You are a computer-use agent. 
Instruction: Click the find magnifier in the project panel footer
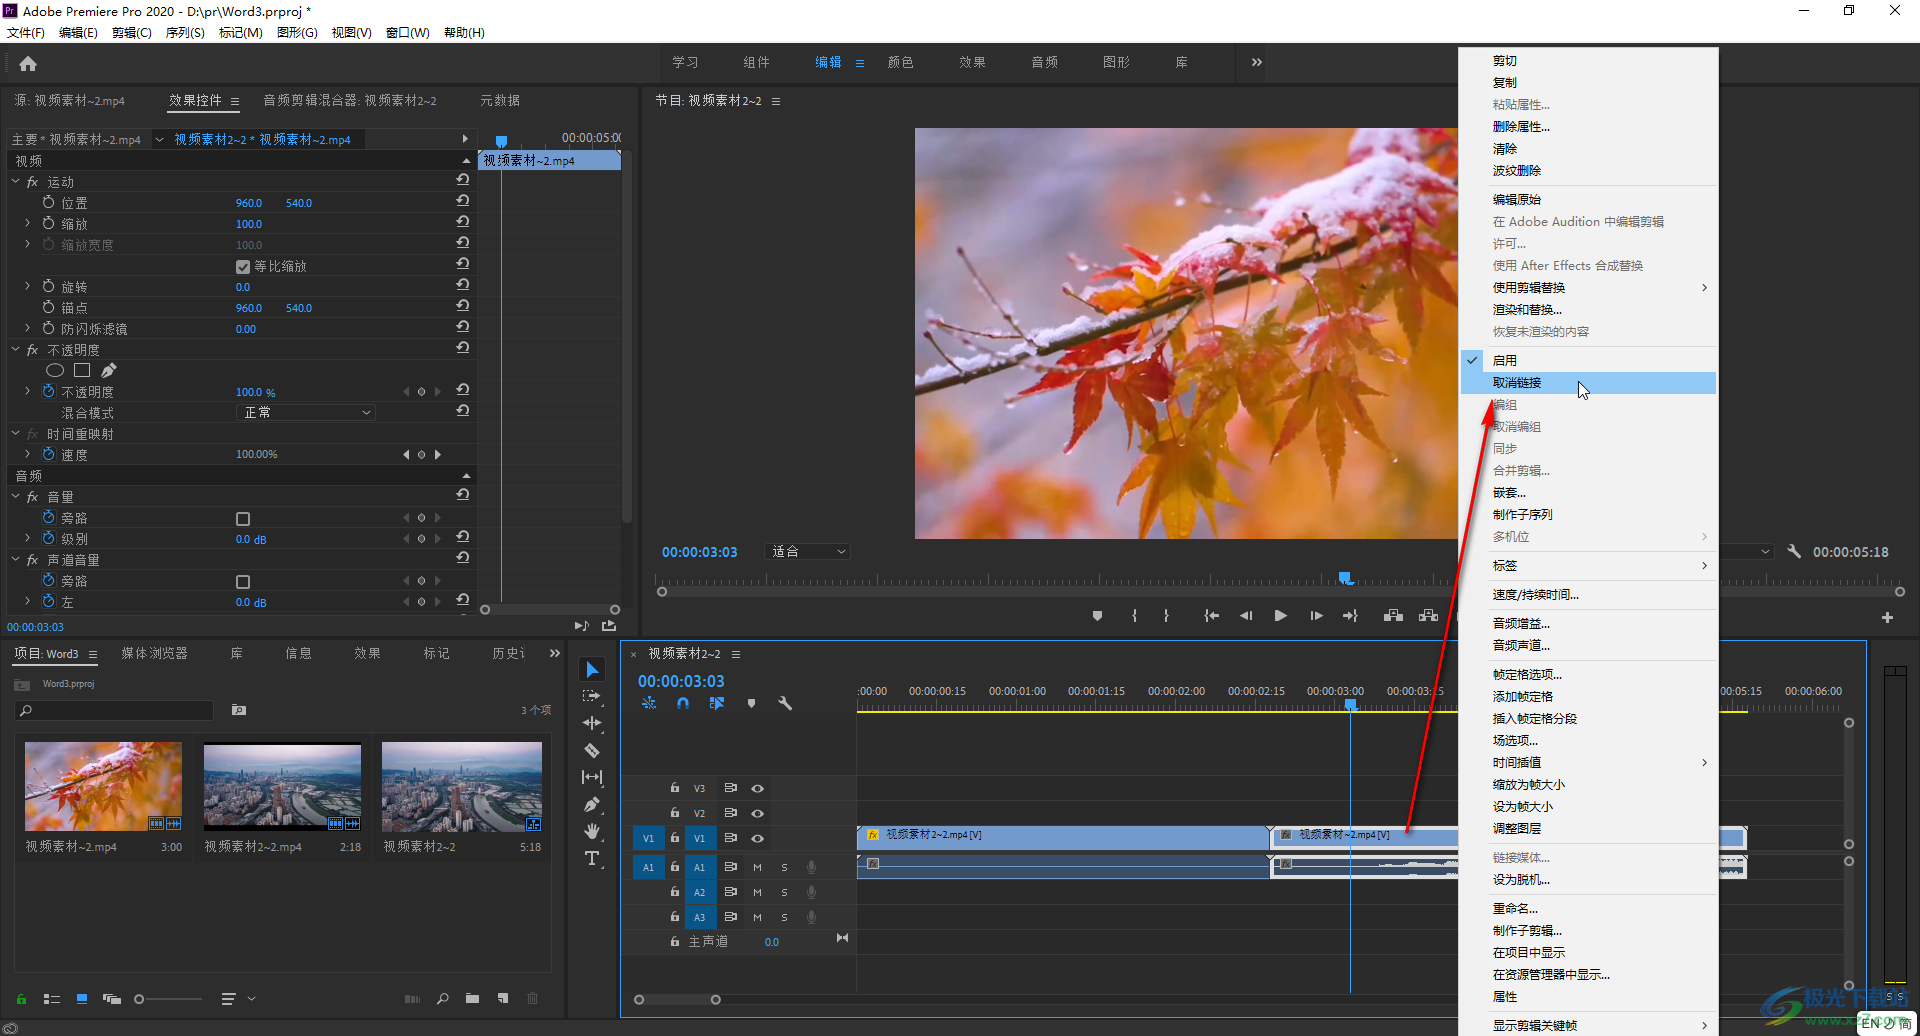pos(442,998)
